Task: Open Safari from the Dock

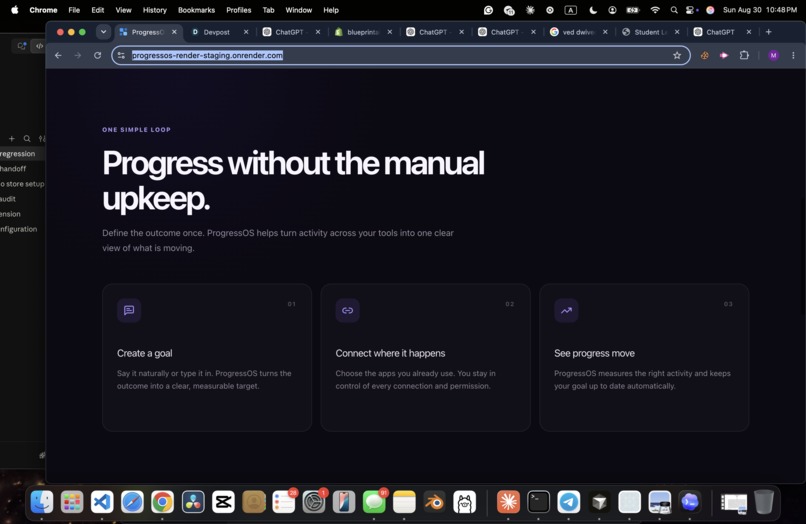Action: 132,501
